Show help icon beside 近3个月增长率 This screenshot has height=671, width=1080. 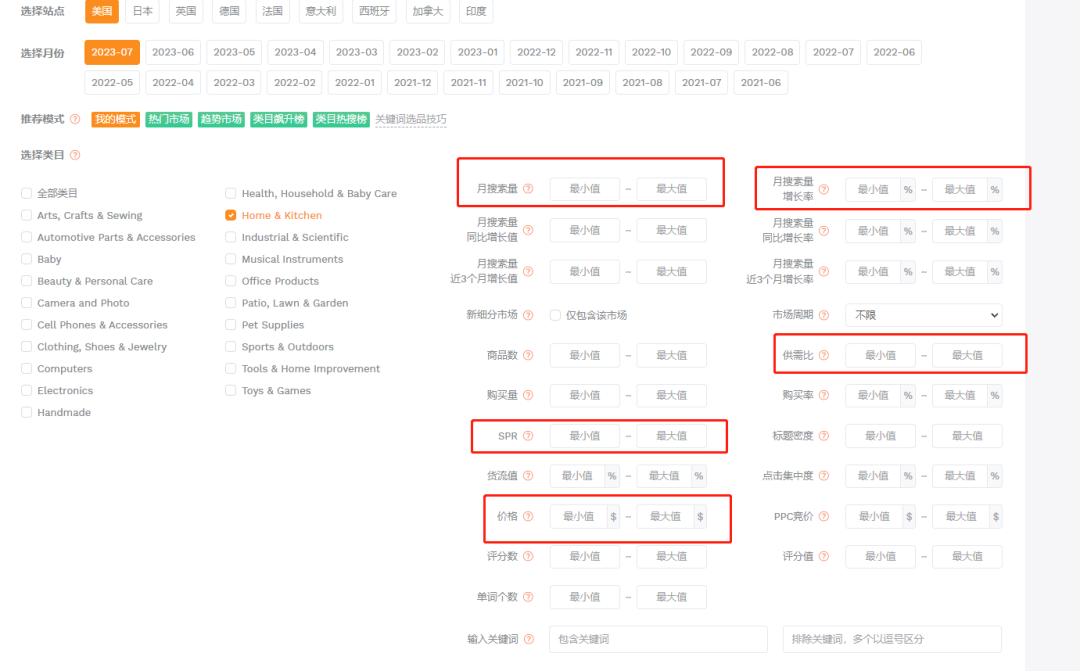[x=824, y=271]
